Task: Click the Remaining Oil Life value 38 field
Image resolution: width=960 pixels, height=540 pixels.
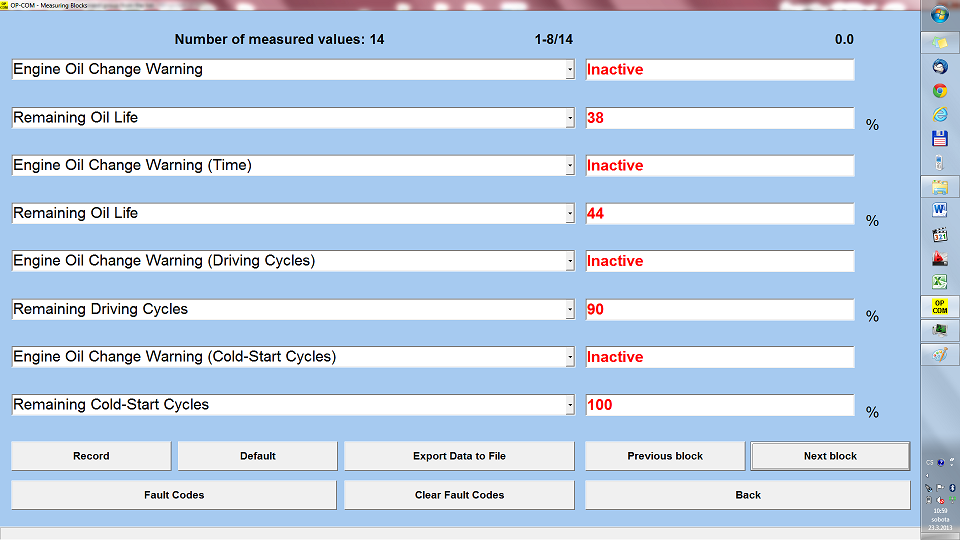Action: coord(720,118)
